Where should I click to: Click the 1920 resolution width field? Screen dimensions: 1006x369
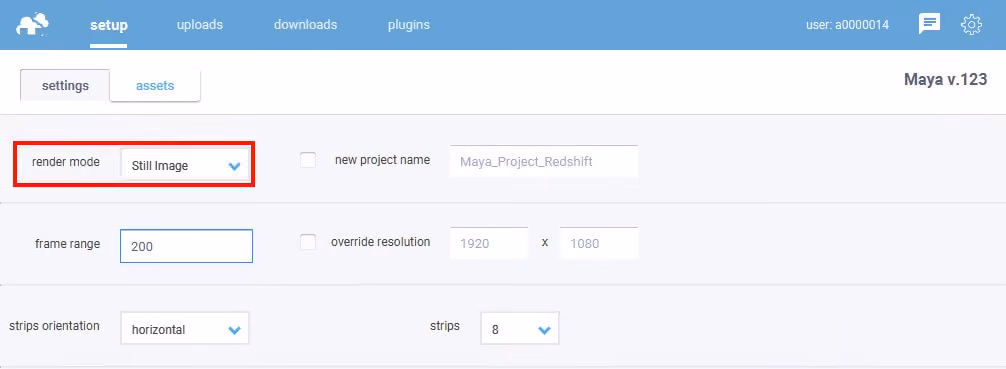(489, 243)
